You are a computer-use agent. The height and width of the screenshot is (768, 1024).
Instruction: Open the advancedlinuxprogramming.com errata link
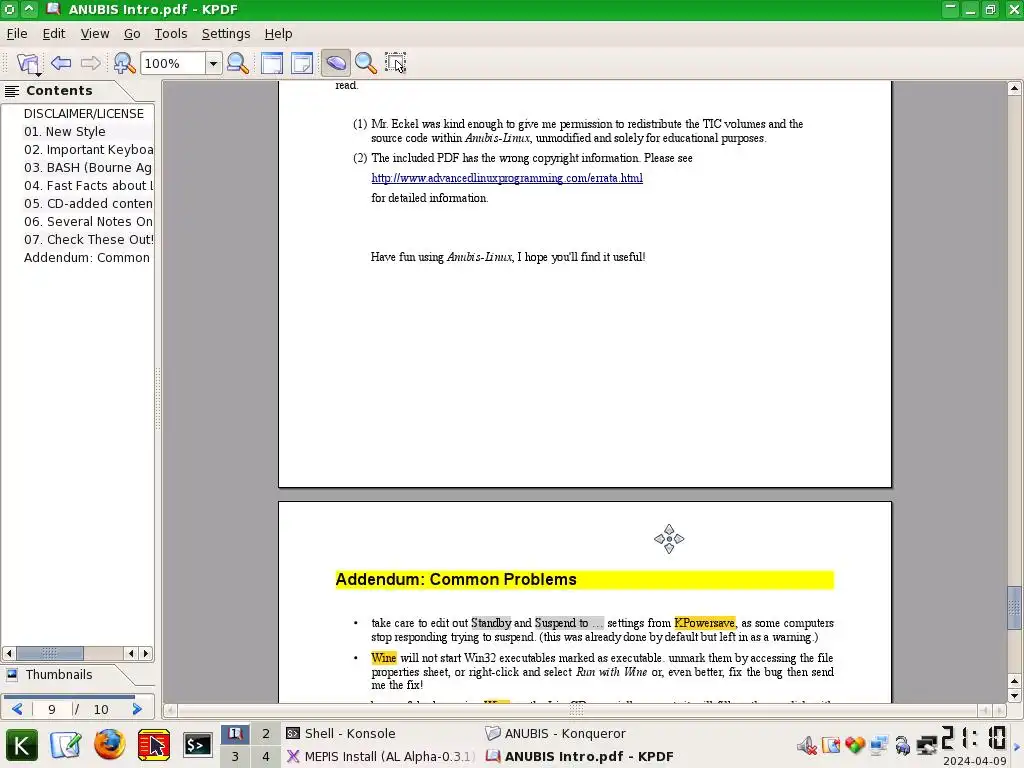click(507, 178)
